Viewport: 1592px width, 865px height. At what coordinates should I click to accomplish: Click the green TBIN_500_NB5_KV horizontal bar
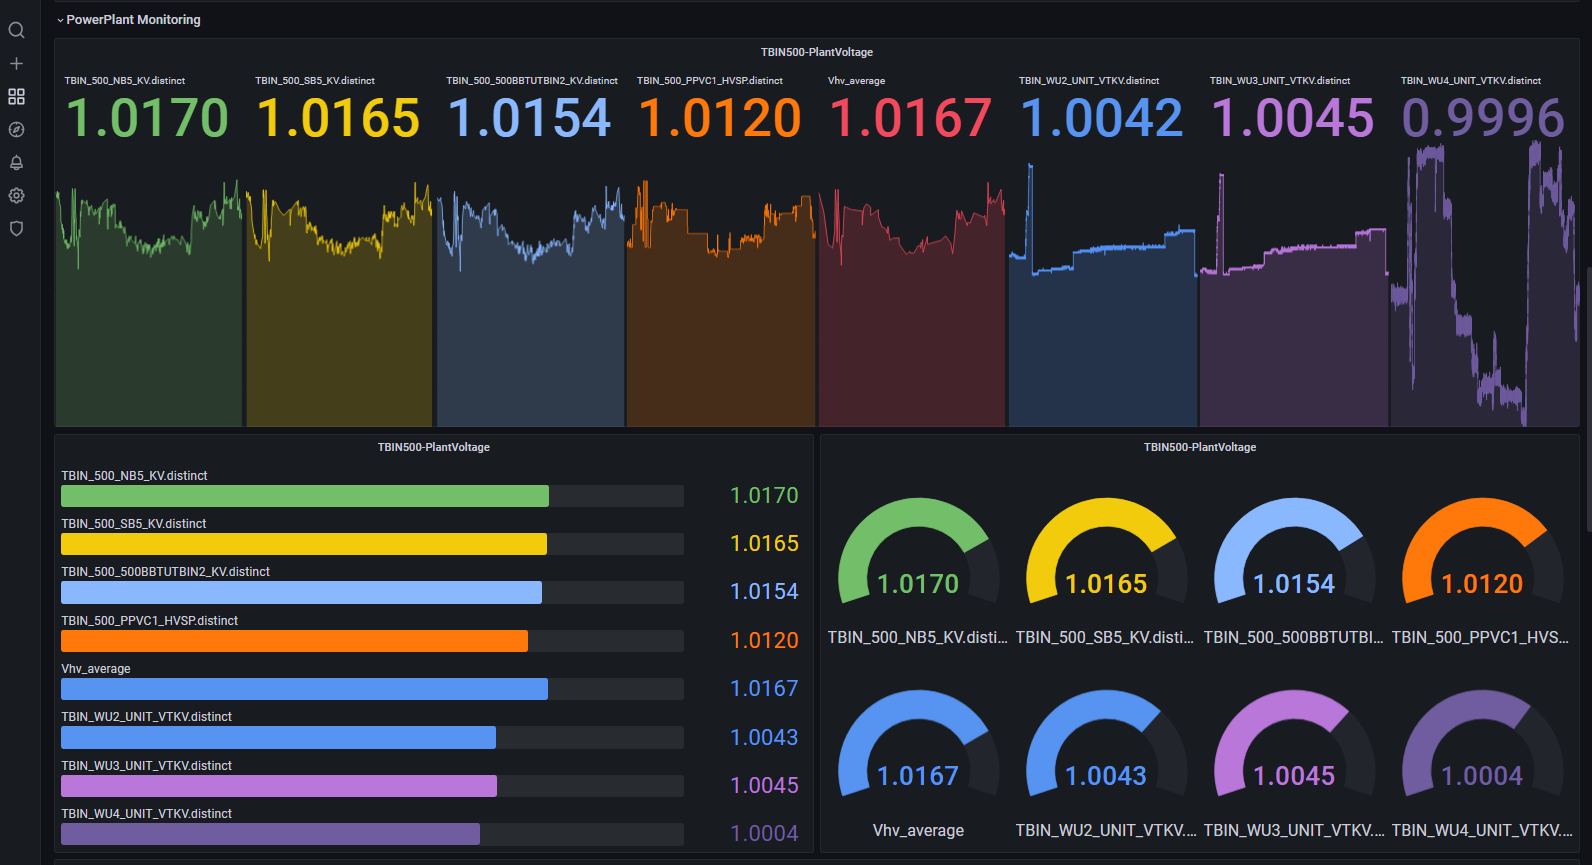pos(304,496)
